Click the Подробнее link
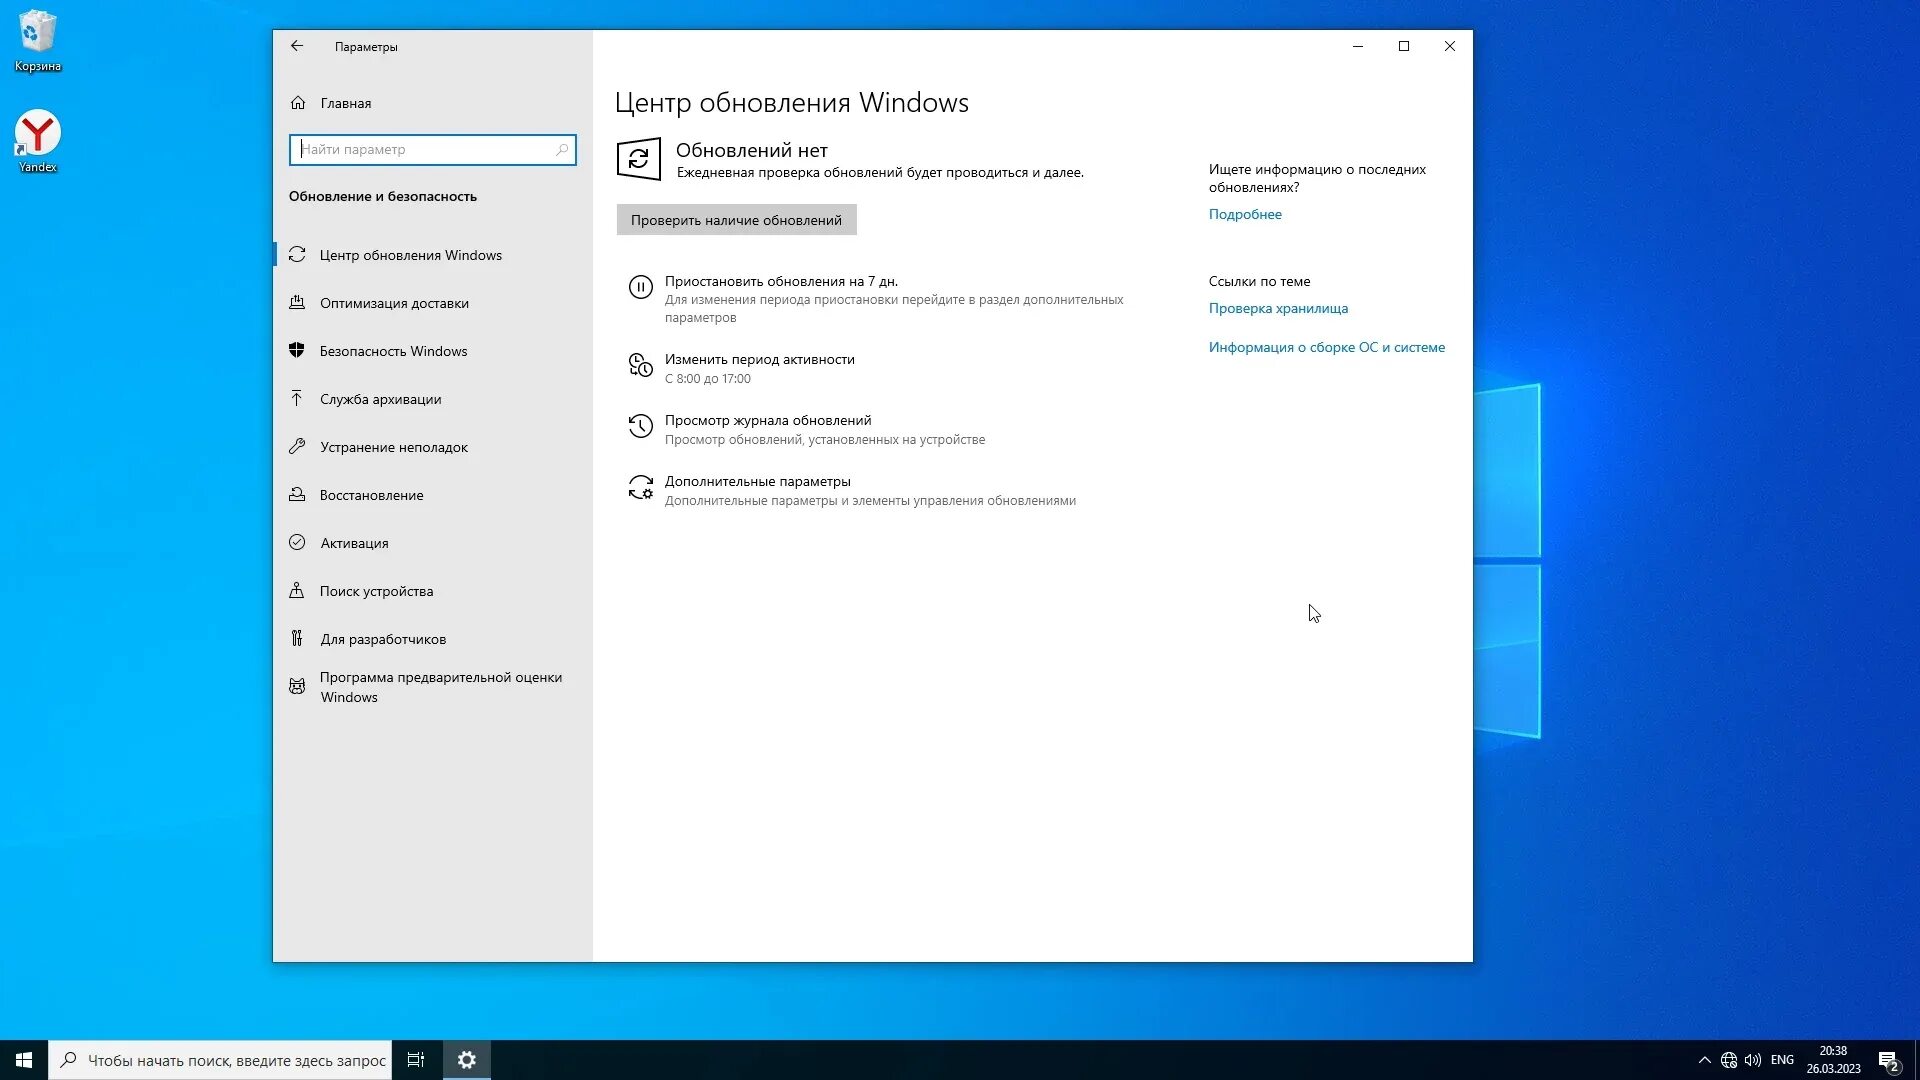1920x1080 pixels. pyautogui.click(x=1245, y=214)
